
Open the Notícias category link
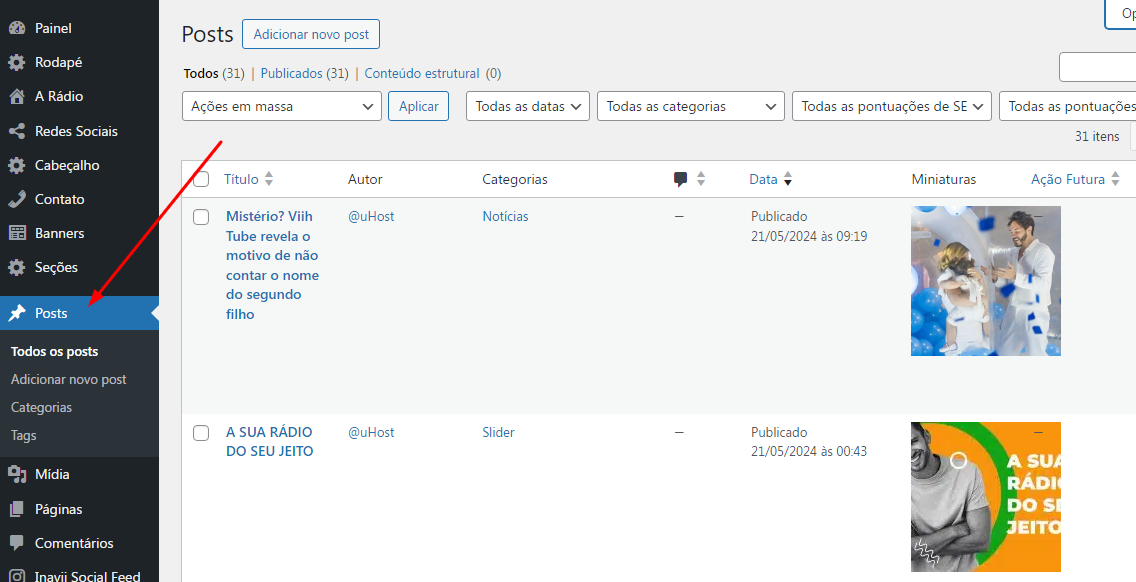click(505, 216)
